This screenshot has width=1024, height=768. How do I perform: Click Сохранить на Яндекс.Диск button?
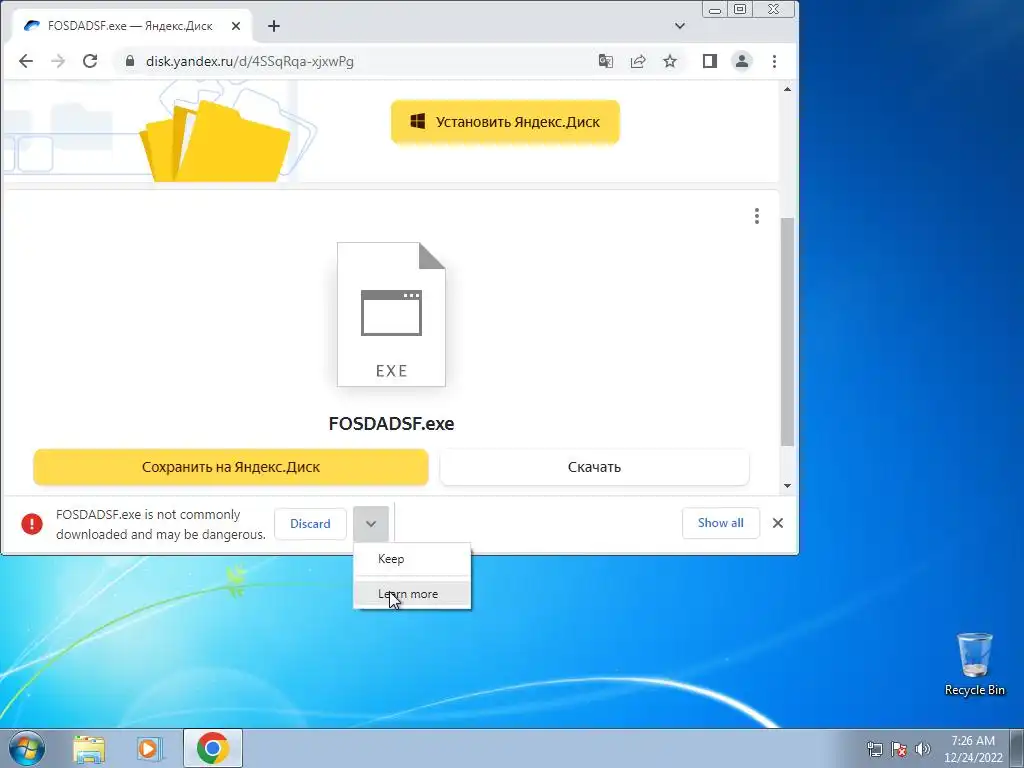231,468
